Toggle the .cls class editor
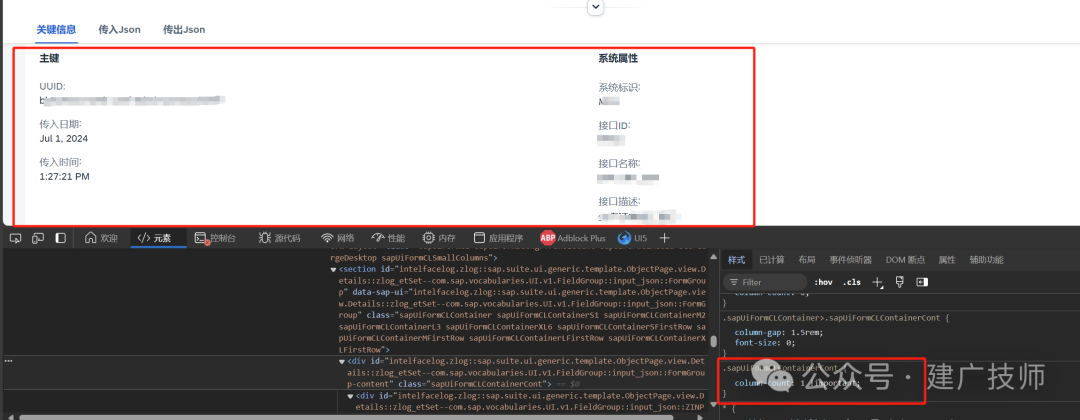Screen dimensions: 1080x420 click(853, 282)
